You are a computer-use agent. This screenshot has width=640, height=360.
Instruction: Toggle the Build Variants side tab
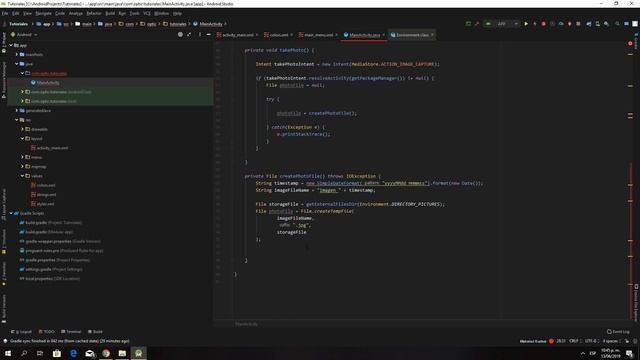tap(4, 309)
